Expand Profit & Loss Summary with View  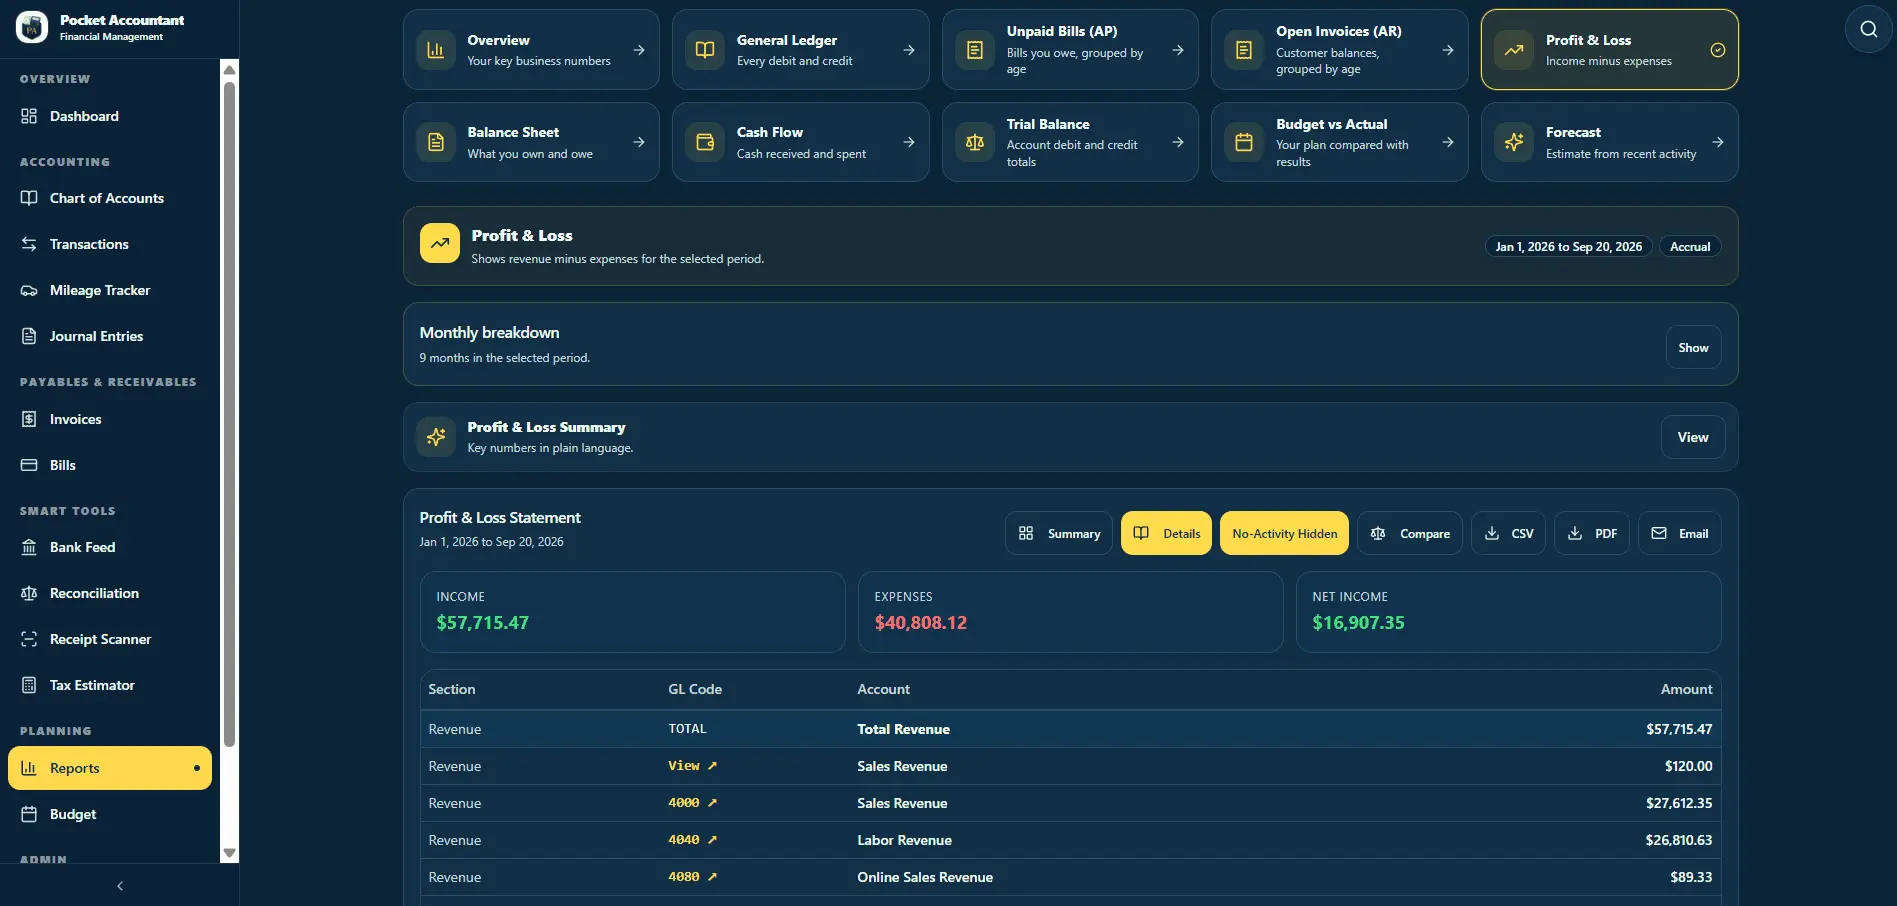[1693, 437]
